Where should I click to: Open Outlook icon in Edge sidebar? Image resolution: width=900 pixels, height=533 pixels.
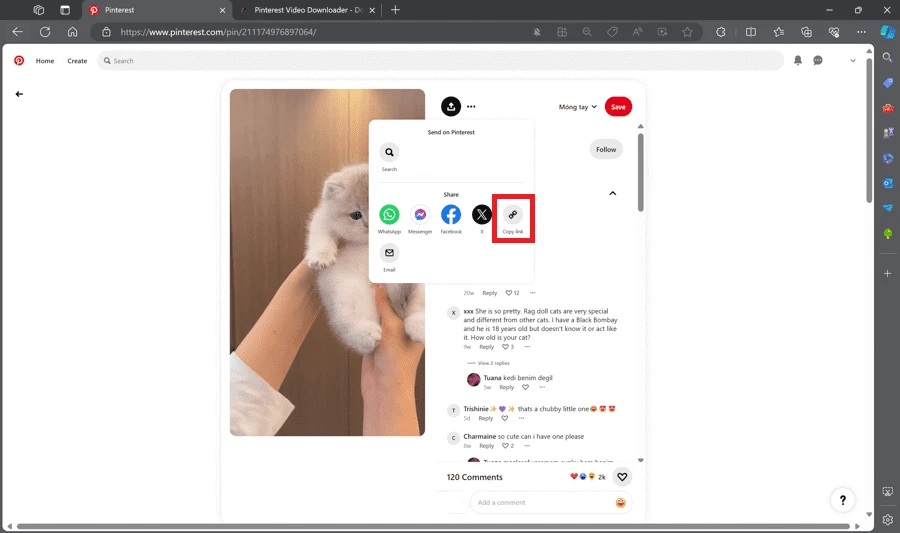pyautogui.click(x=888, y=183)
